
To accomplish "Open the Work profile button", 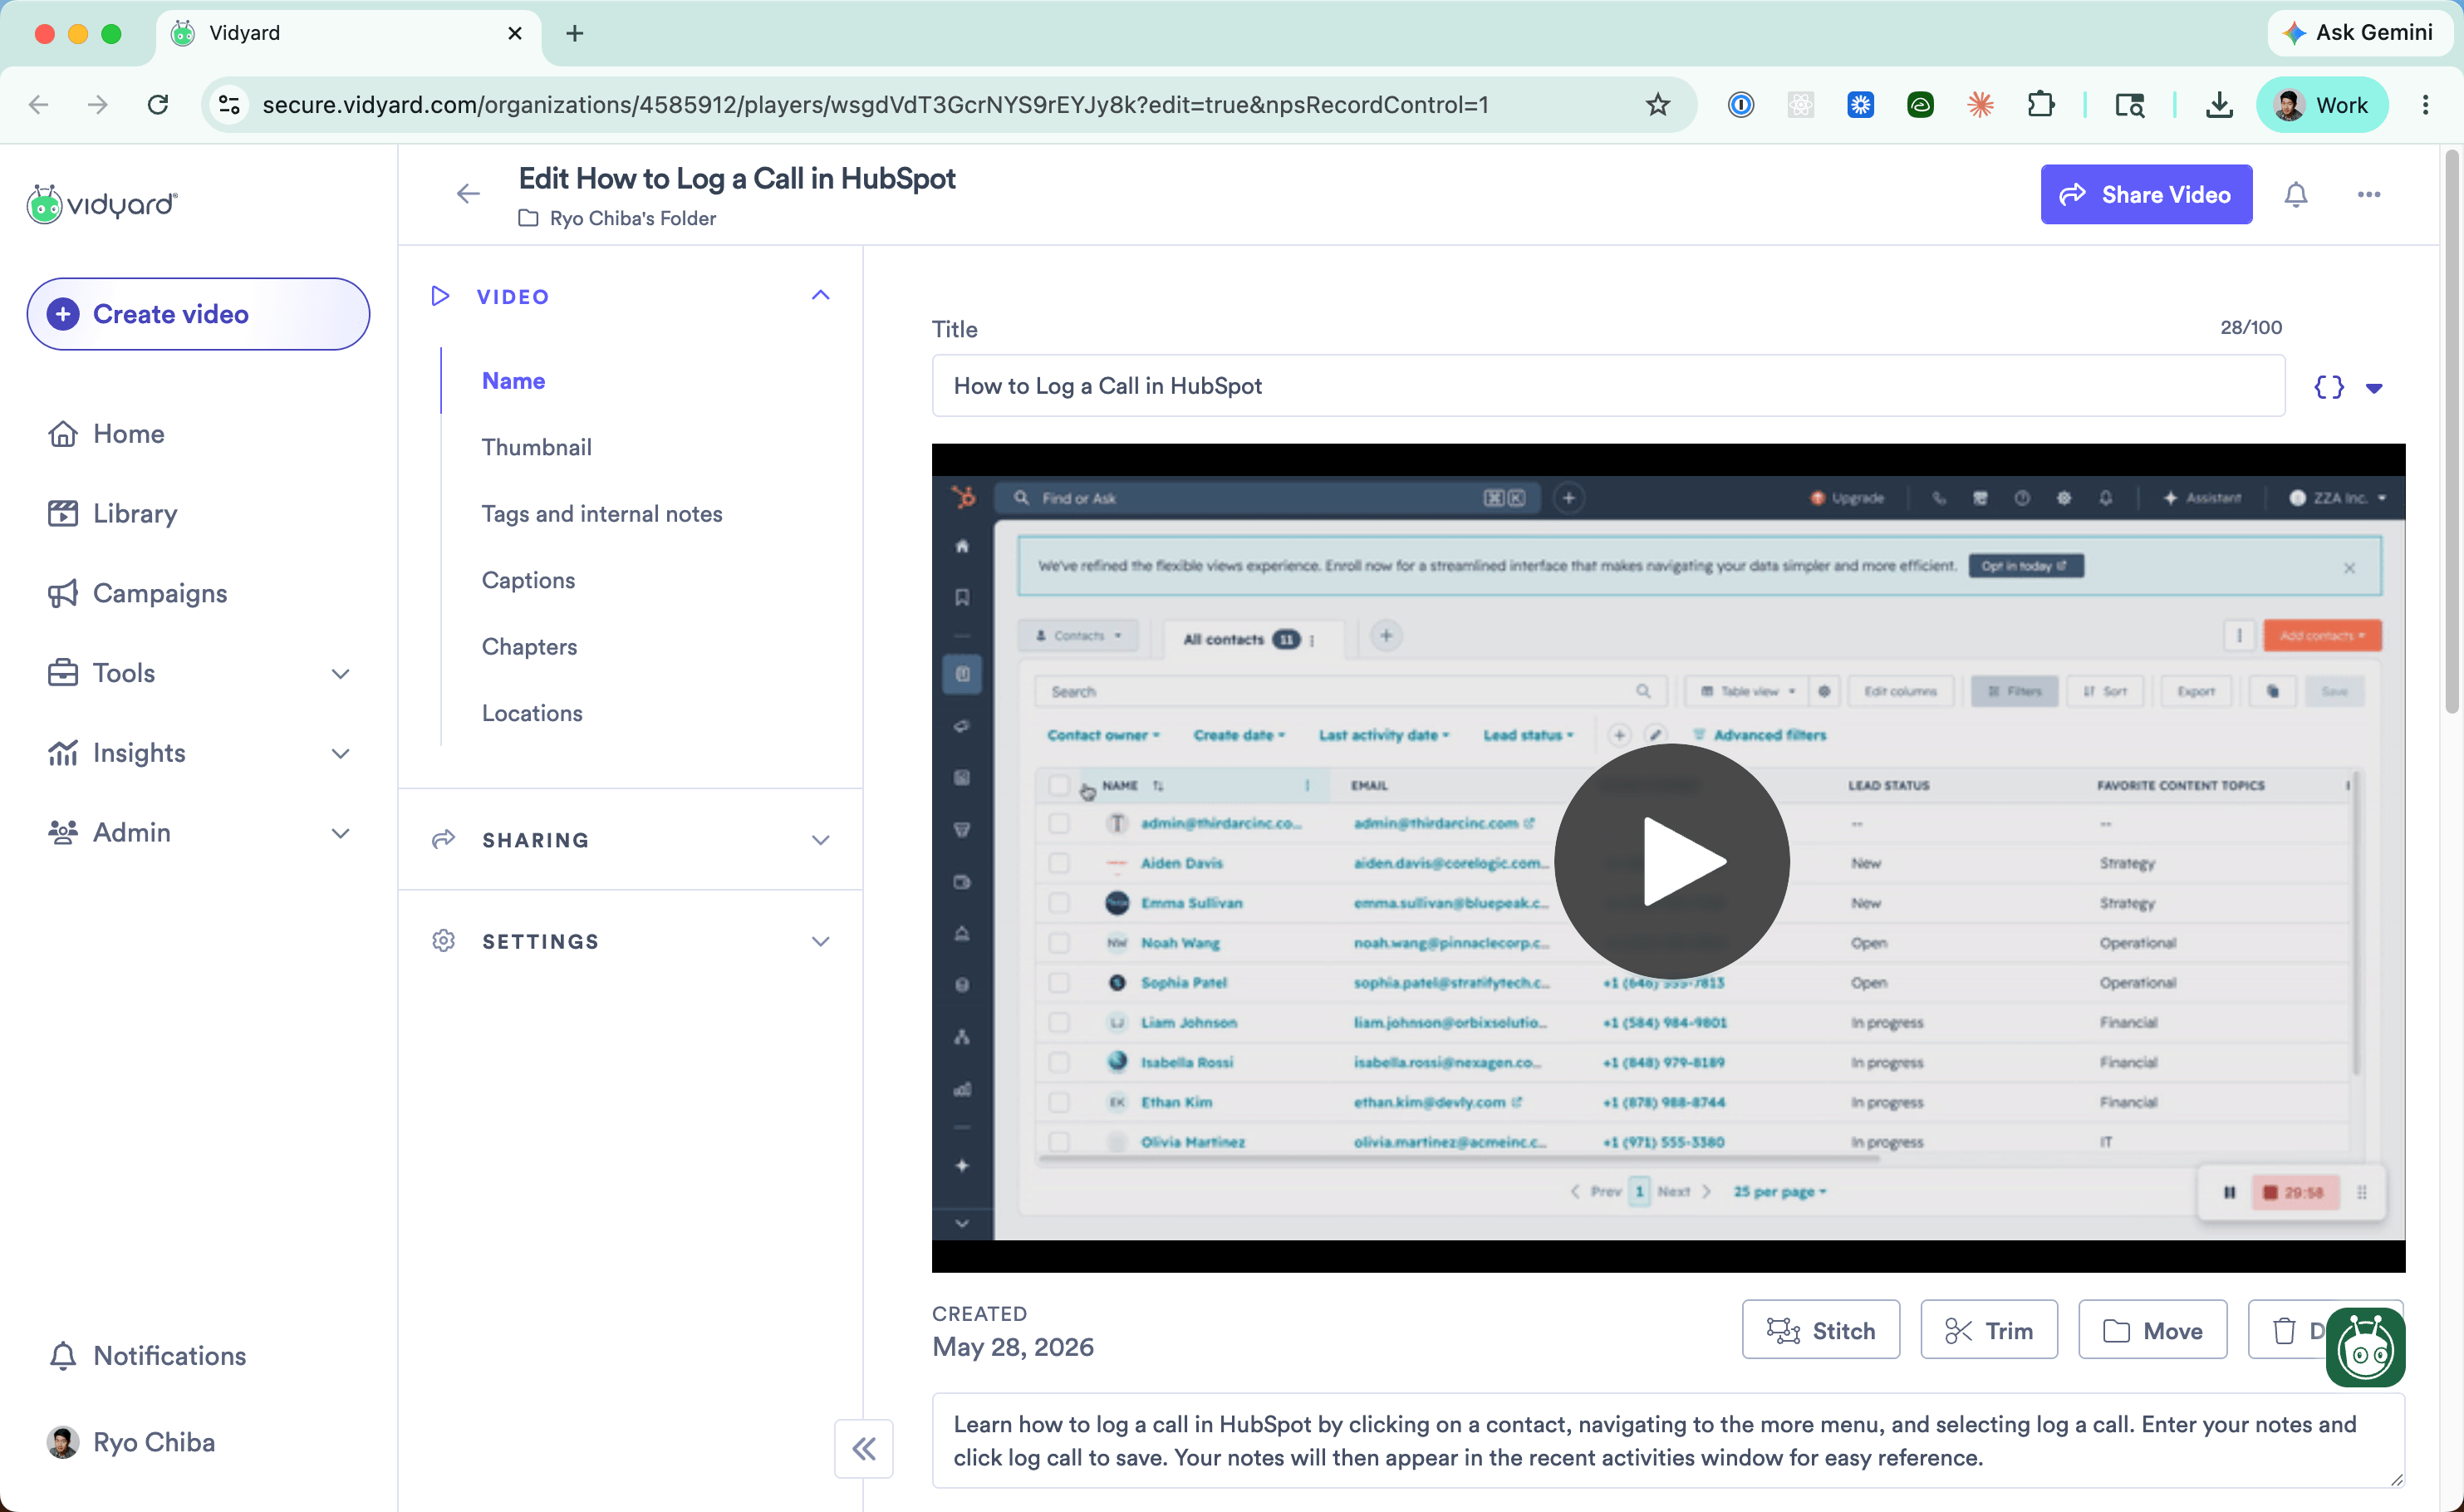I will coord(2322,104).
